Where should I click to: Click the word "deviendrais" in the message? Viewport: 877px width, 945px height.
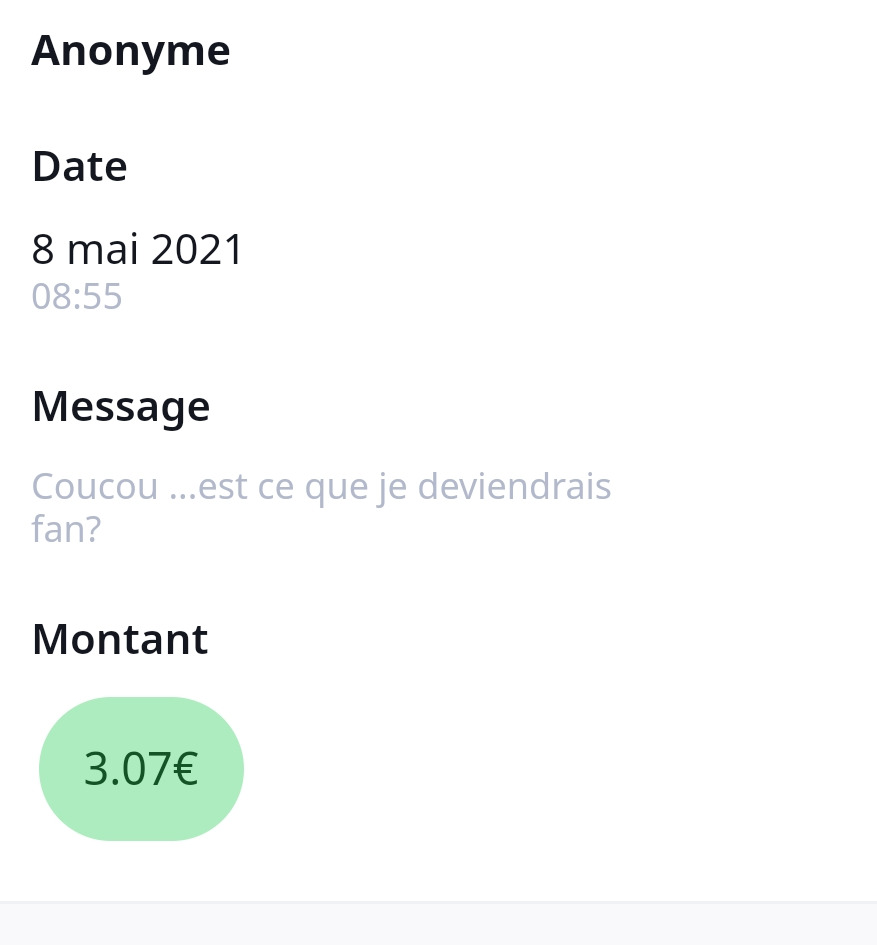click(514, 487)
